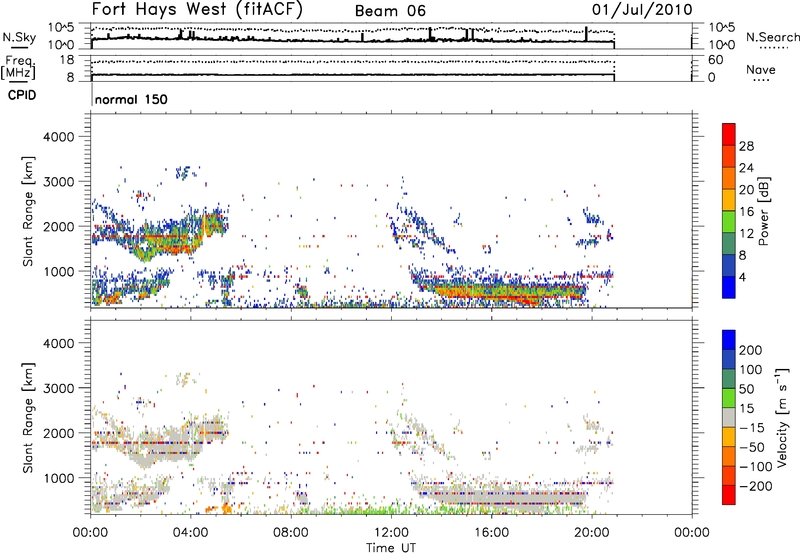This screenshot has width=800, height=554.
Task: Click time axis tick '12:00'
Action: point(391,533)
